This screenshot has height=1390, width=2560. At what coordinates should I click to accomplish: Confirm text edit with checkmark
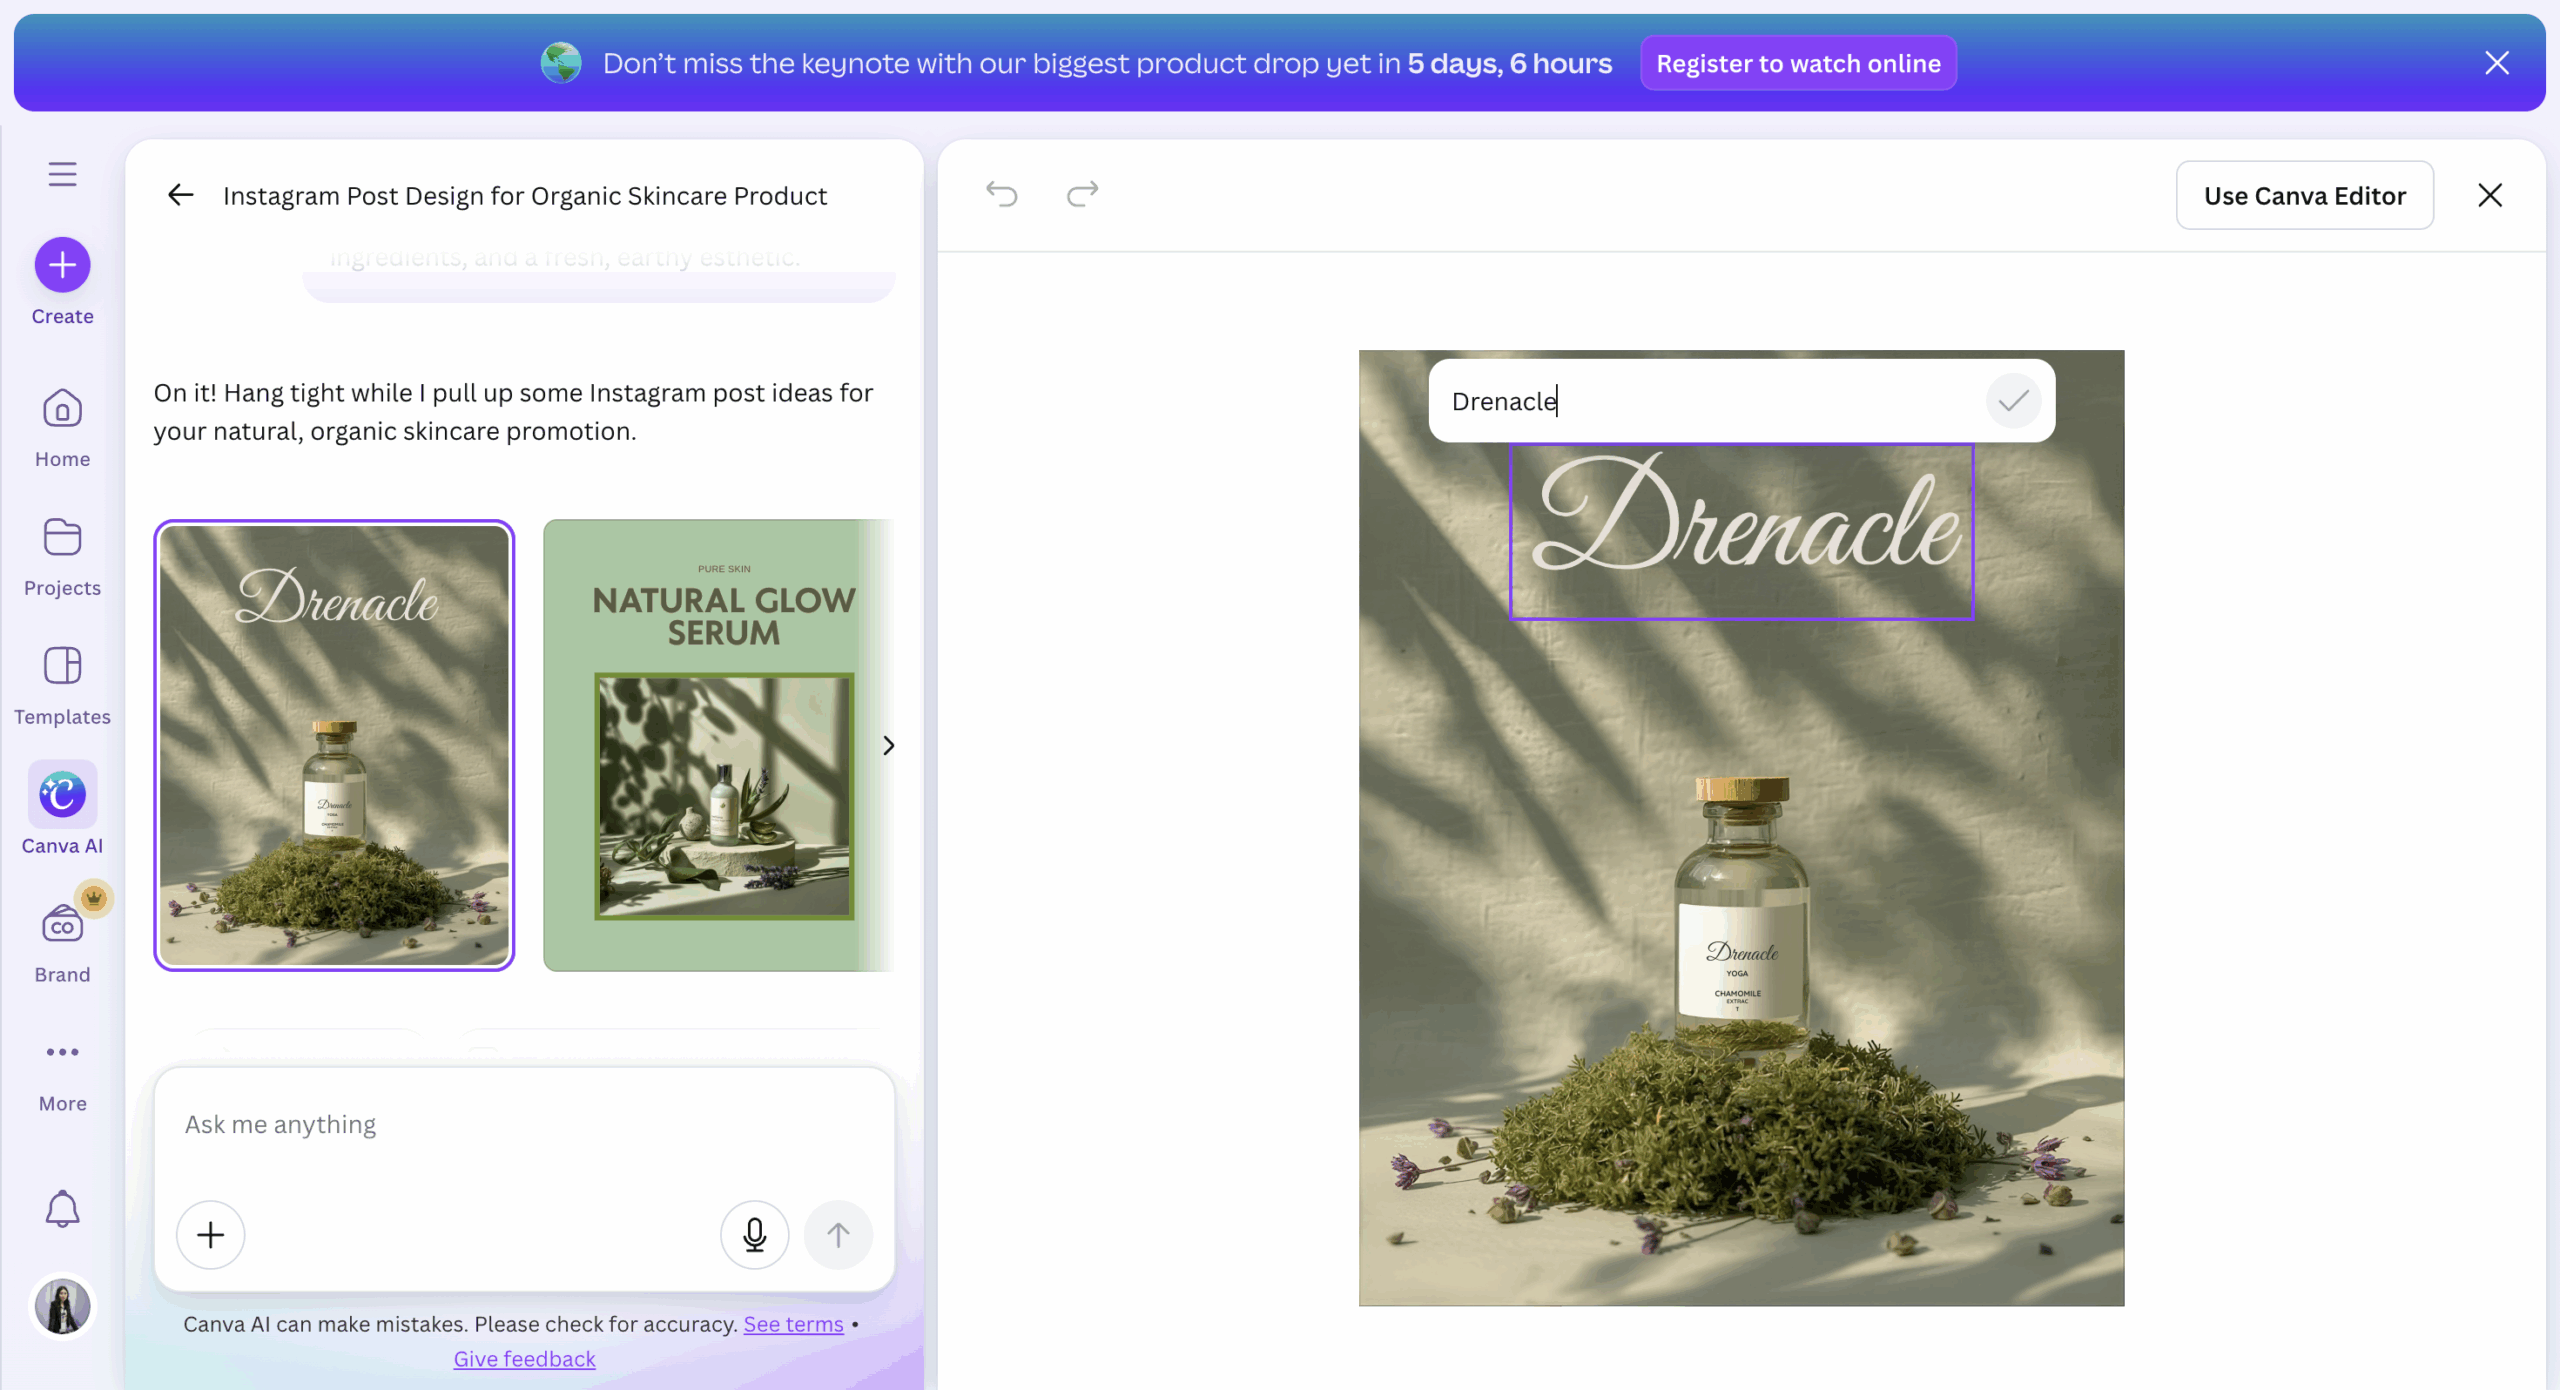coord(2012,401)
